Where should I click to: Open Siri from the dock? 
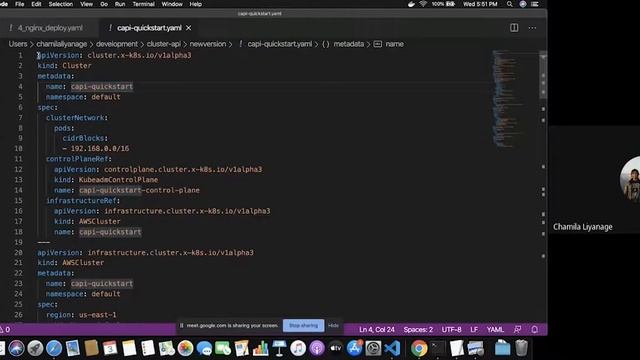pyautogui.click(x=16, y=348)
